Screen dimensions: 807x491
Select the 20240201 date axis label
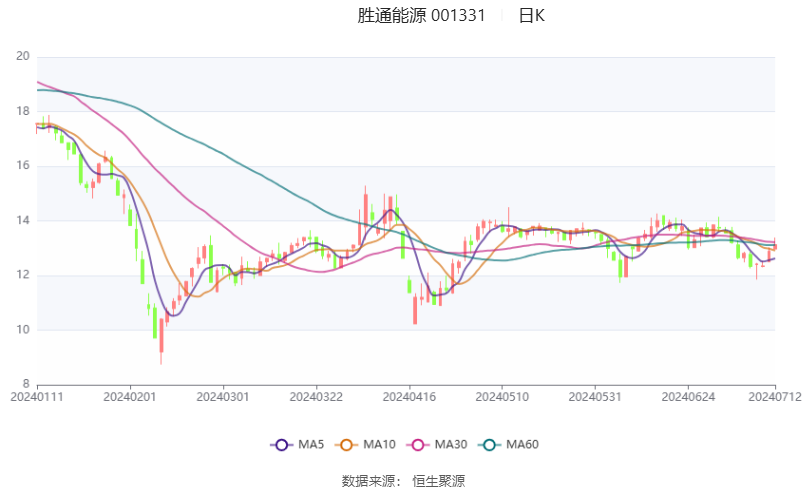[130, 397]
